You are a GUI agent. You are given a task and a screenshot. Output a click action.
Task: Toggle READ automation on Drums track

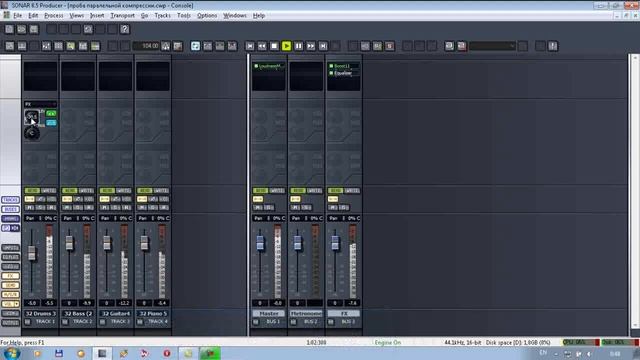tap(31, 191)
